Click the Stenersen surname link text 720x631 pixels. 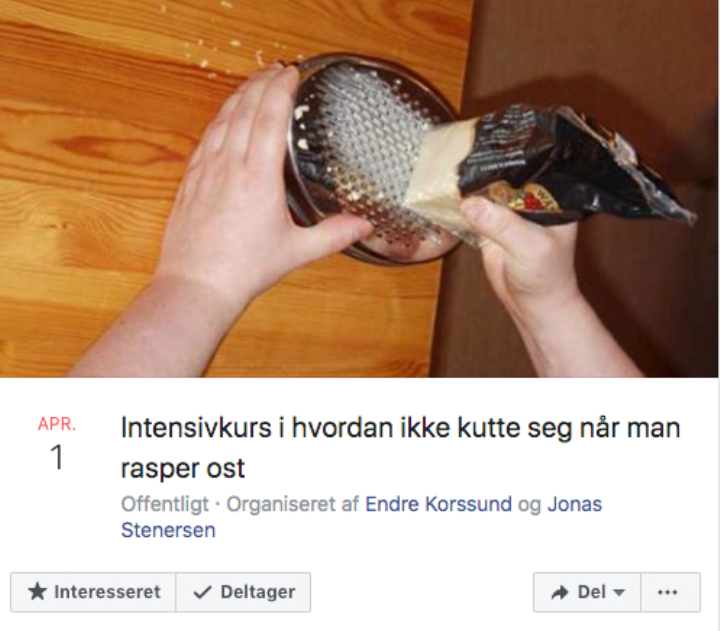pos(168,530)
